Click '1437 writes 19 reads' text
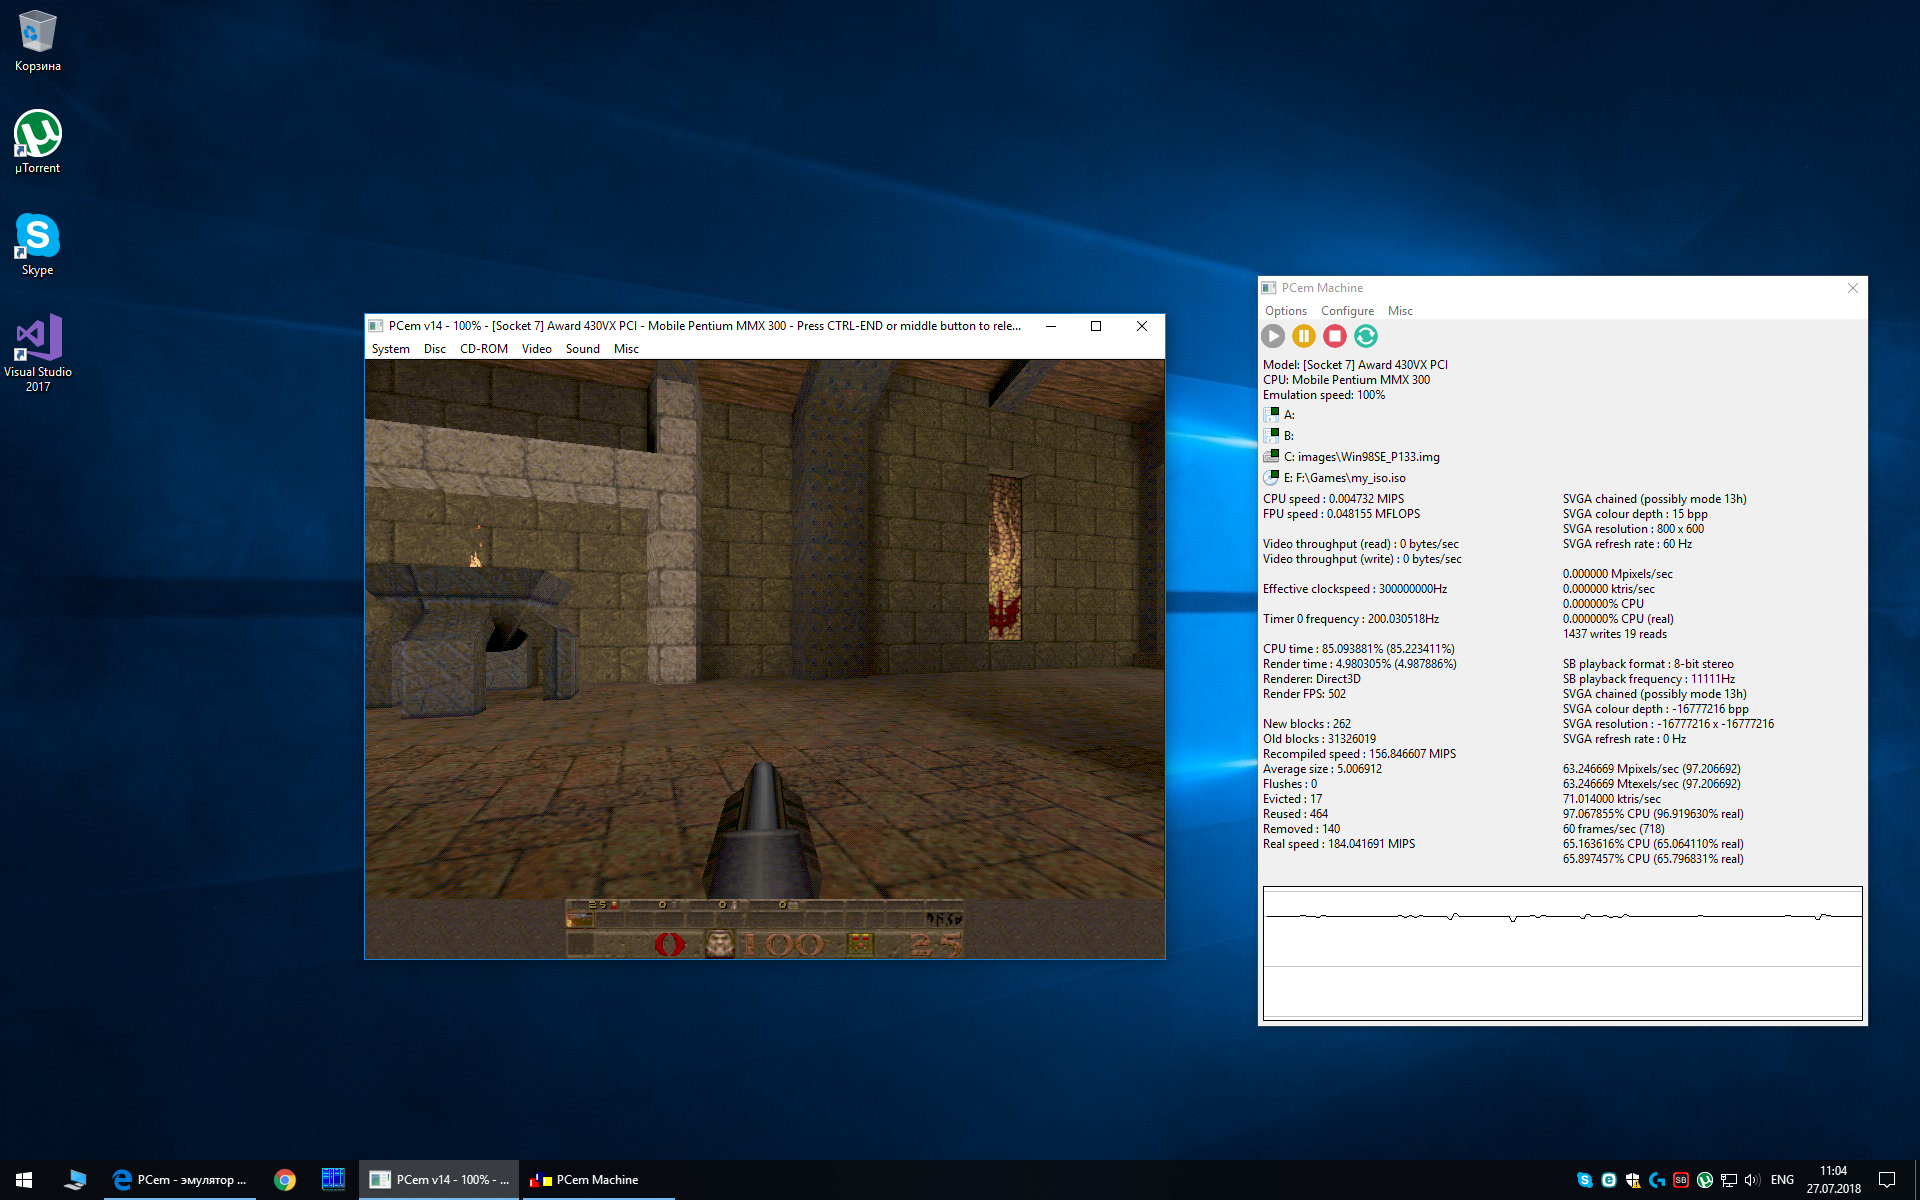 pyautogui.click(x=1615, y=634)
